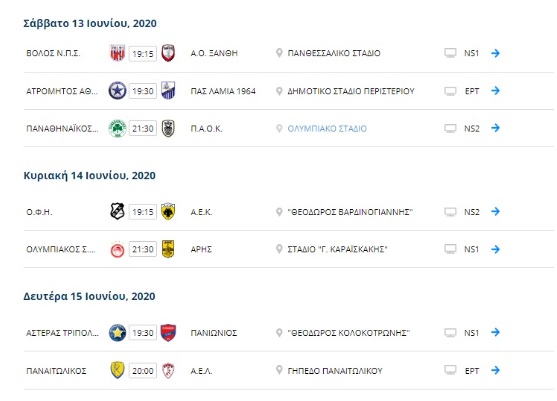Screen dimensions: 557x401
Task: Select the 20:00 kickoff time box
Action: [143, 371]
